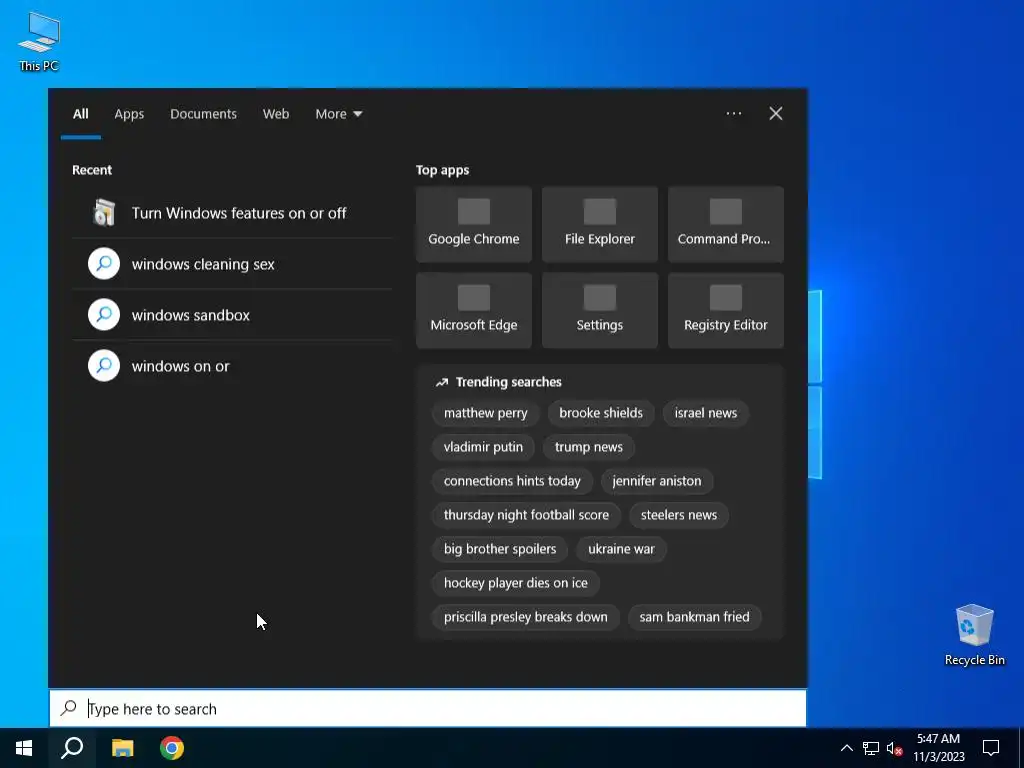Switch to the Documents search tab

pos(203,114)
